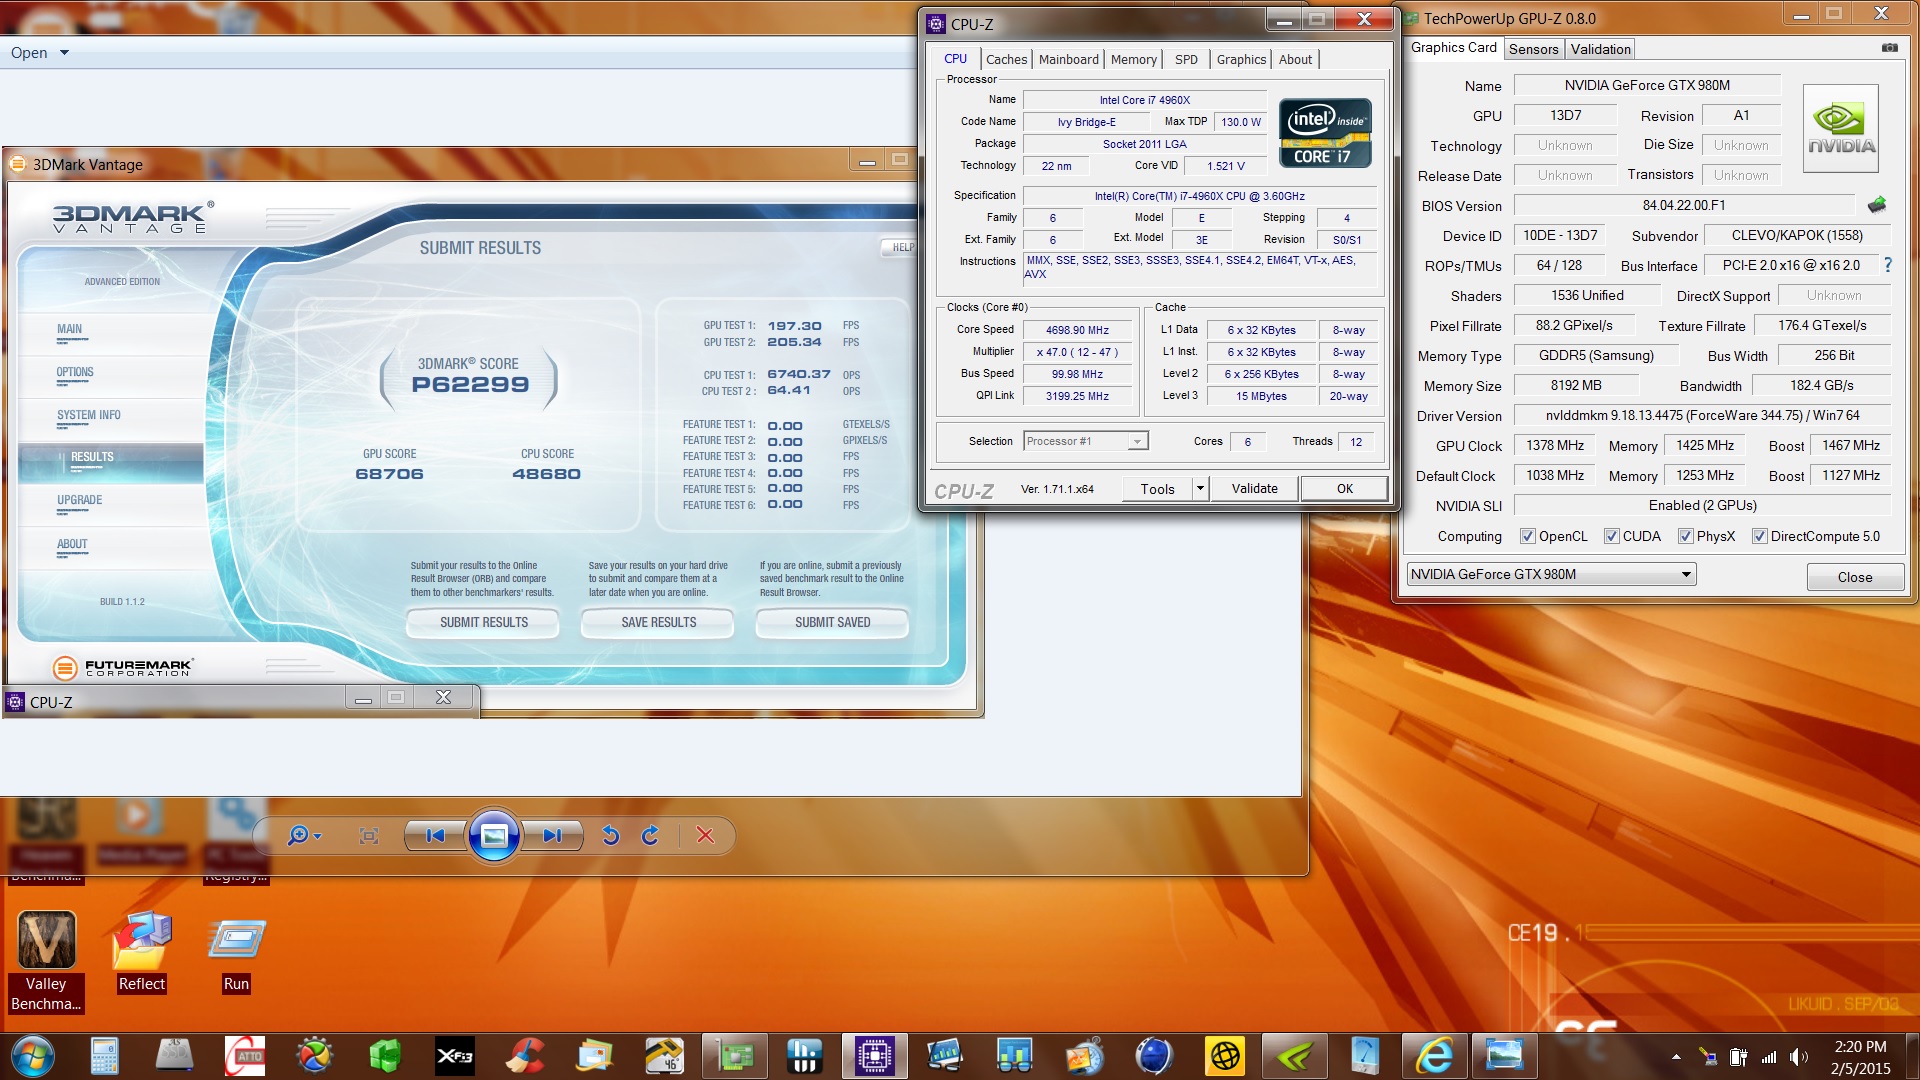This screenshot has width=1920, height=1080.
Task: Open the Open dropdown menu in photo viewer
Action: pyautogui.click(x=40, y=52)
